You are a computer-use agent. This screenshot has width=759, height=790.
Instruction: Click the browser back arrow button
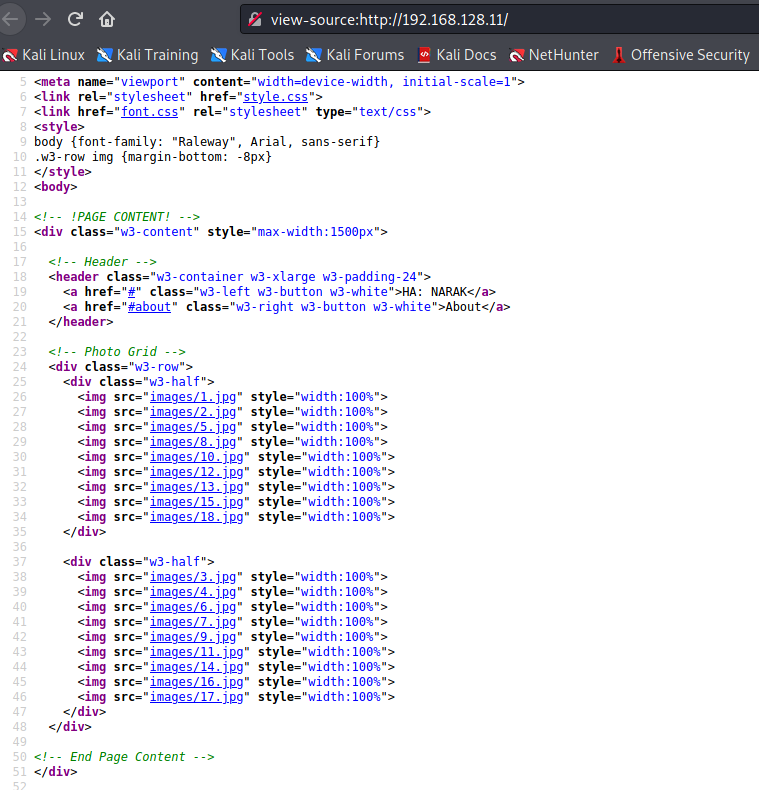(10, 20)
